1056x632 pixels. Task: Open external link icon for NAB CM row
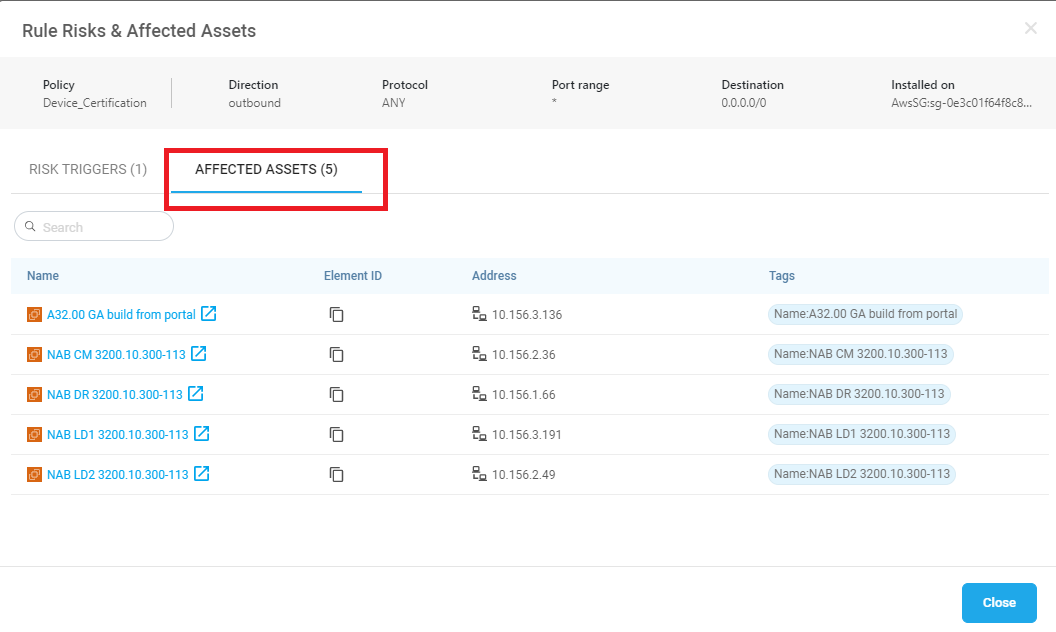pos(199,354)
